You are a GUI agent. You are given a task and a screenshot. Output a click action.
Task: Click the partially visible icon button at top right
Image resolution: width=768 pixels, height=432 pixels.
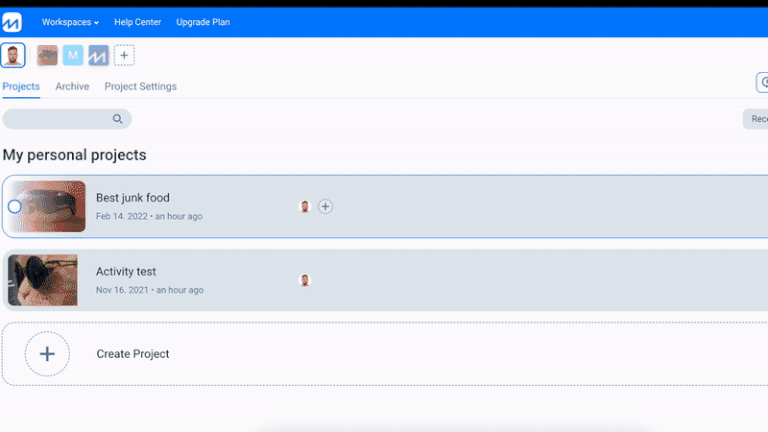click(x=762, y=82)
